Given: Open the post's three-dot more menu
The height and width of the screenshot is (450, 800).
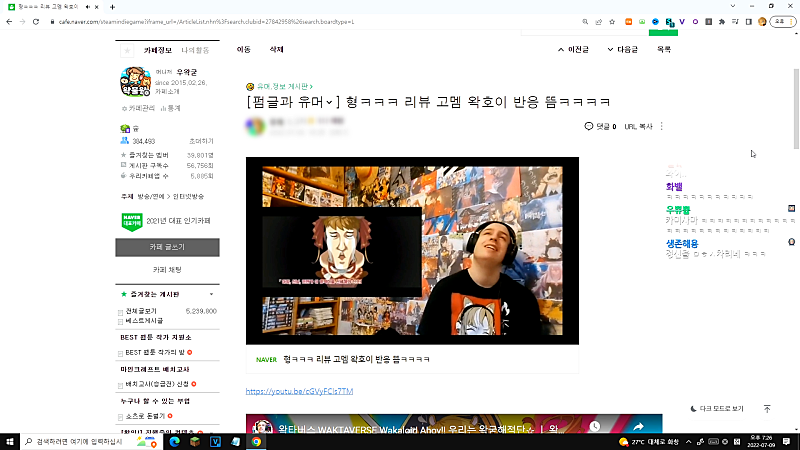Looking at the screenshot, I should pos(662,127).
